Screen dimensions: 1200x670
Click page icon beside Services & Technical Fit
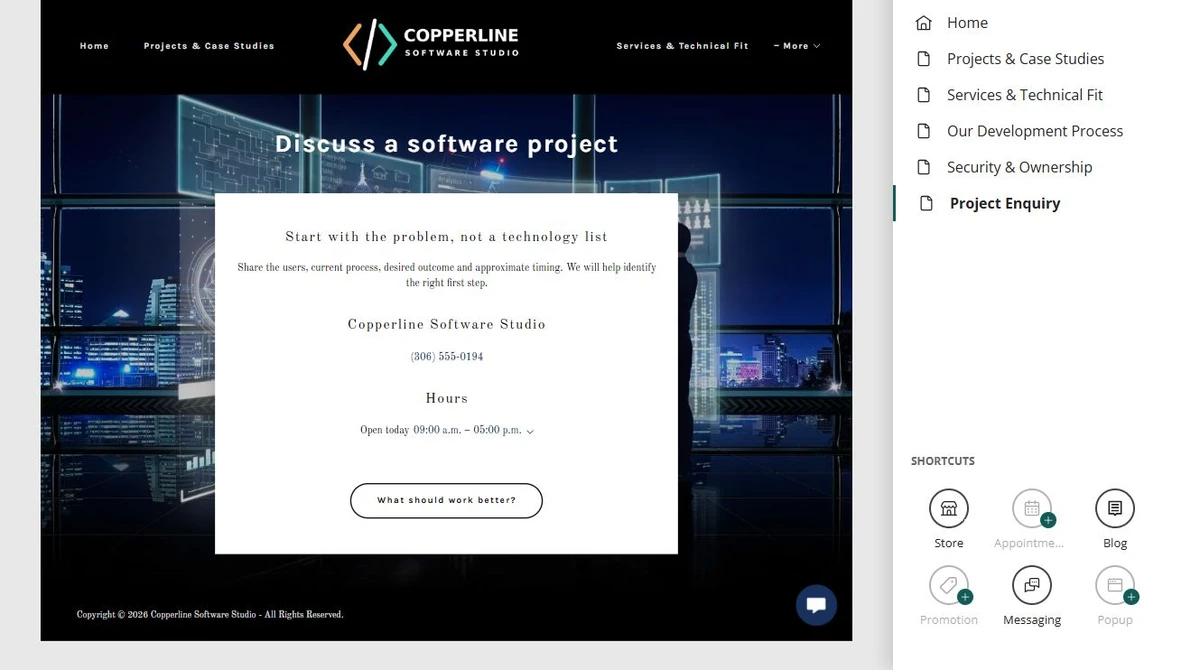pos(924,95)
